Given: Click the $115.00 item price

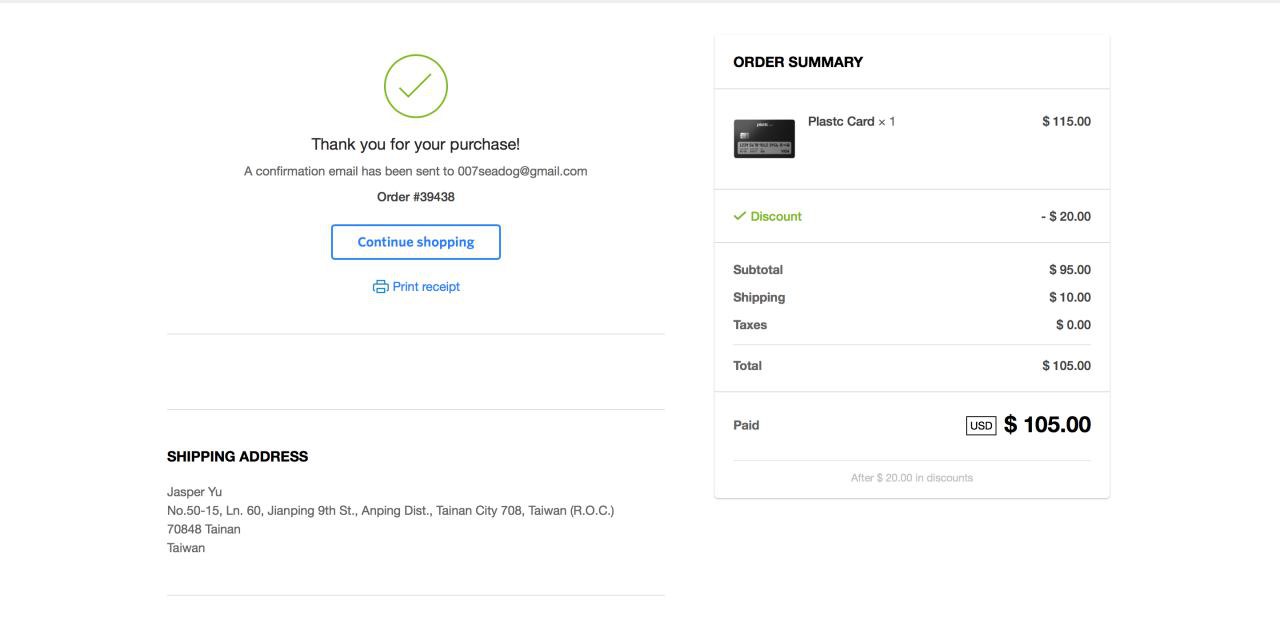Looking at the screenshot, I should [x=1066, y=122].
